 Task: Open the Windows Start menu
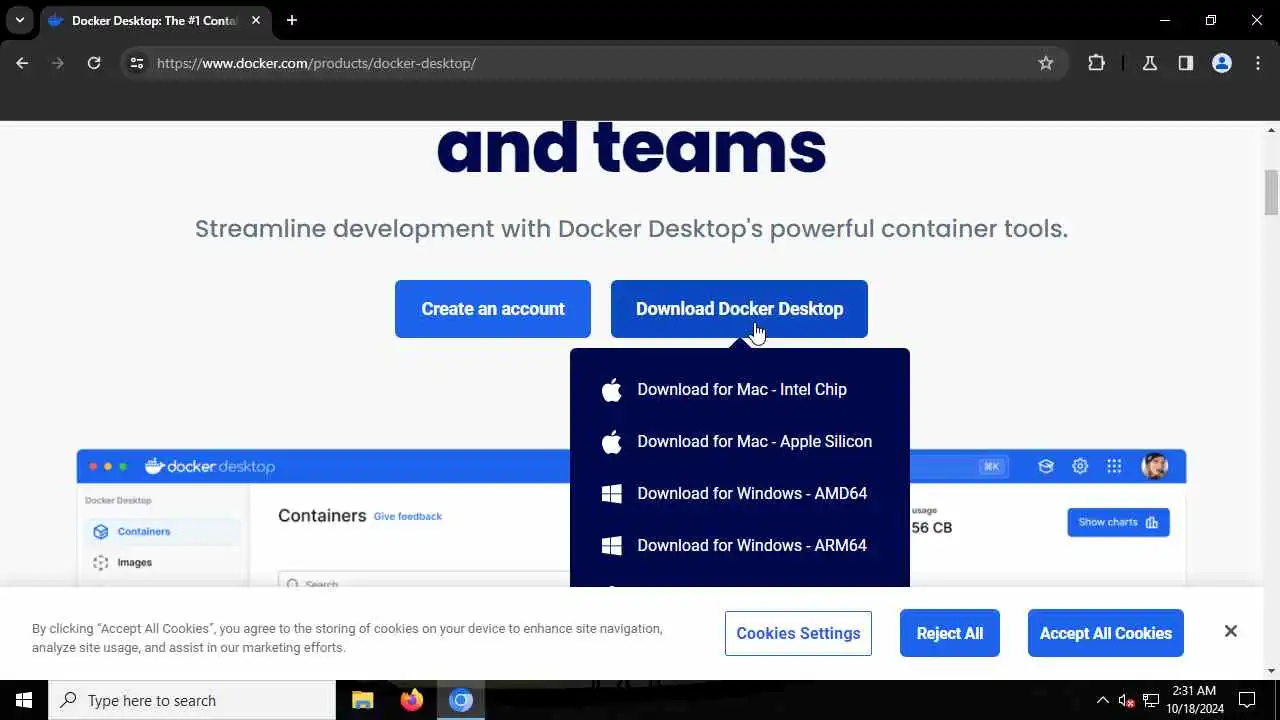(x=24, y=700)
